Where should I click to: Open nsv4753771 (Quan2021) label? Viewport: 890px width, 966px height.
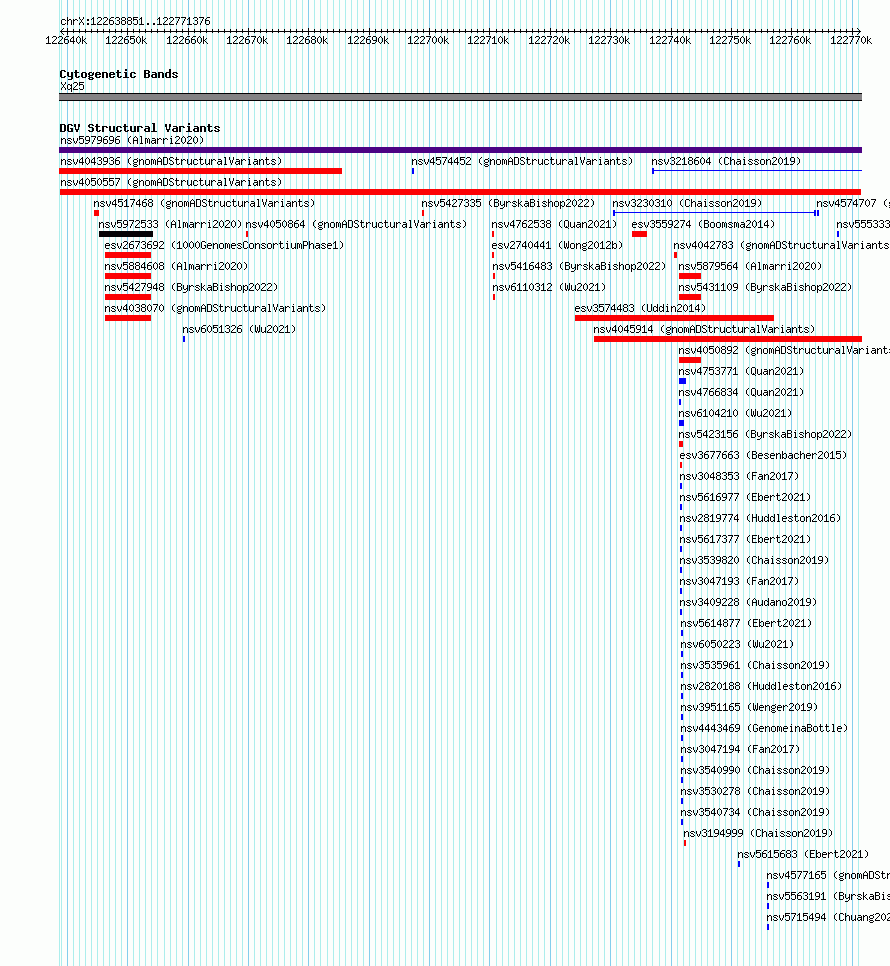pyautogui.click(x=741, y=371)
